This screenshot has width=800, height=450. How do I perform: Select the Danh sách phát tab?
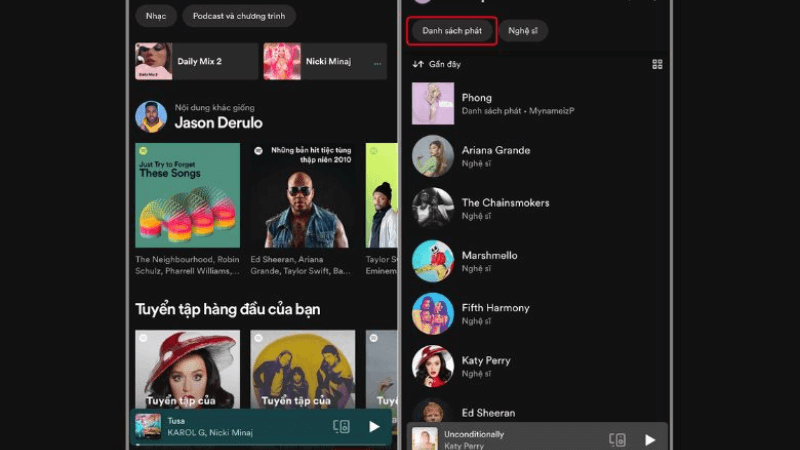[x=452, y=31]
